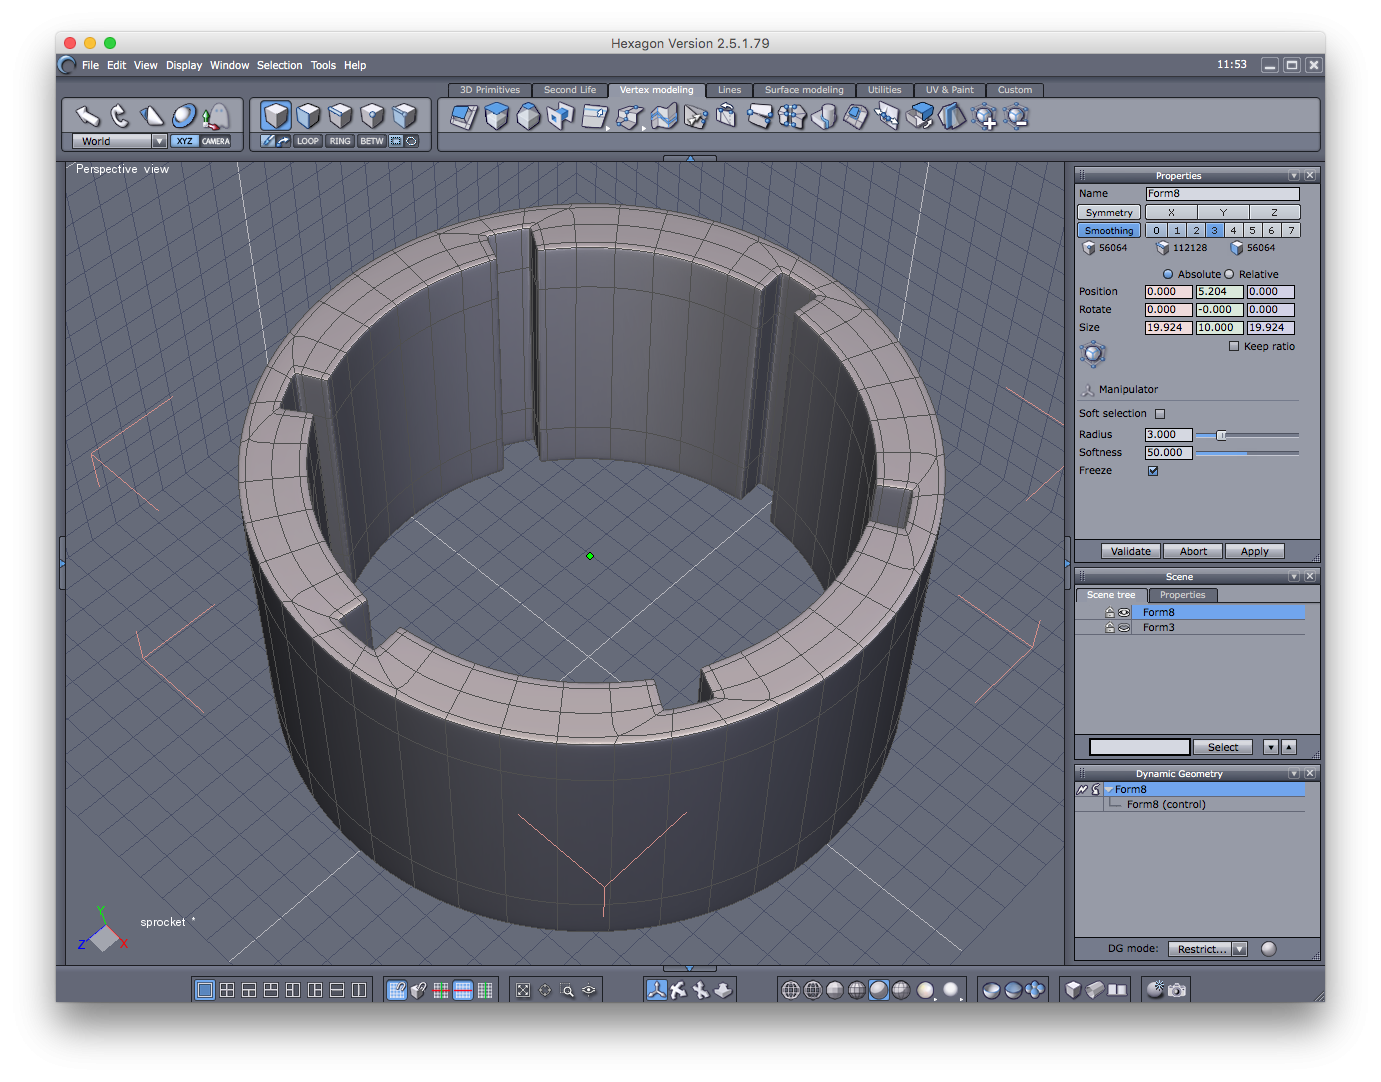Click the CAMERA manipulator mode icon
The height and width of the screenshot is (1082, 1381).
[216, 141]
